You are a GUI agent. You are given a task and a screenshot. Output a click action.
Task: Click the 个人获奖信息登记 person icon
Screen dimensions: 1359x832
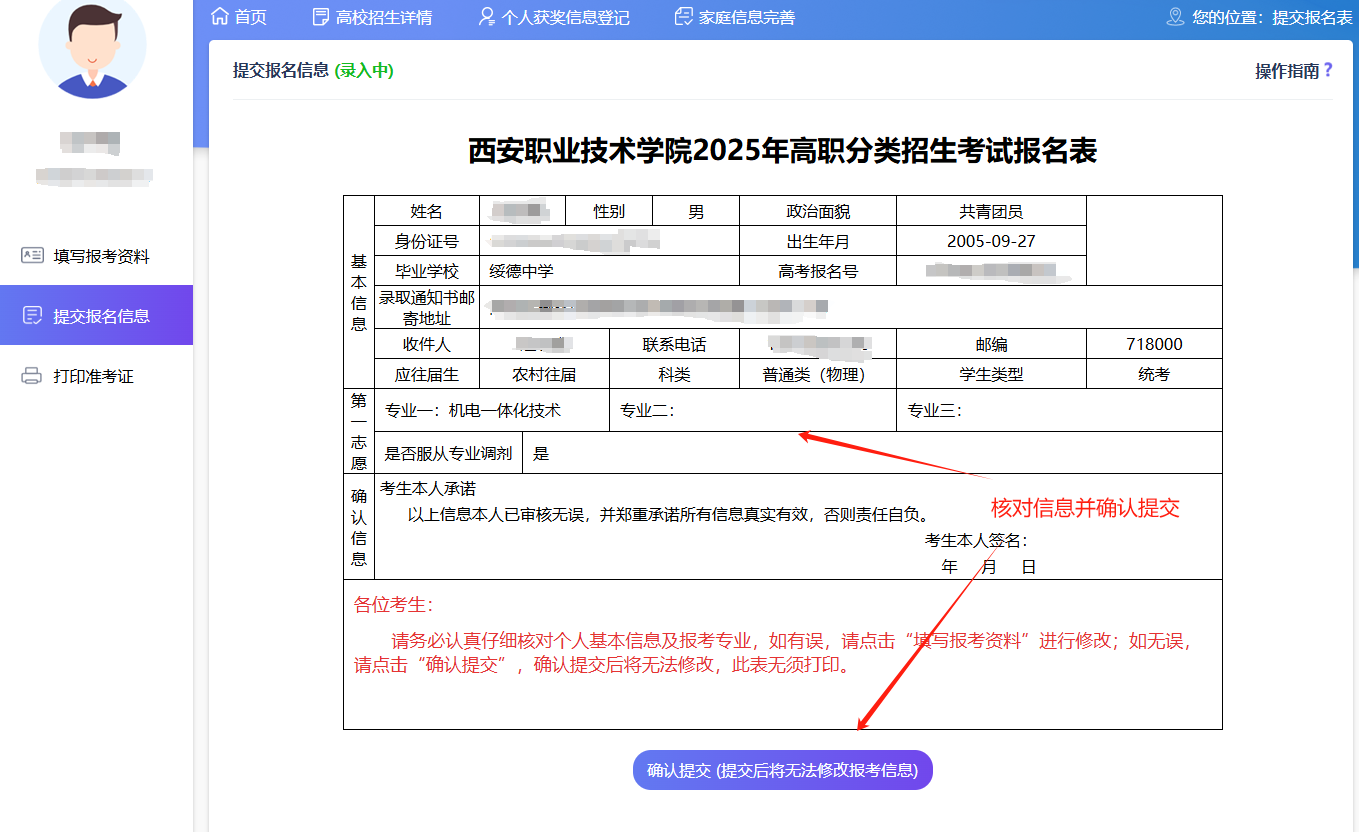tap(487, 17)
